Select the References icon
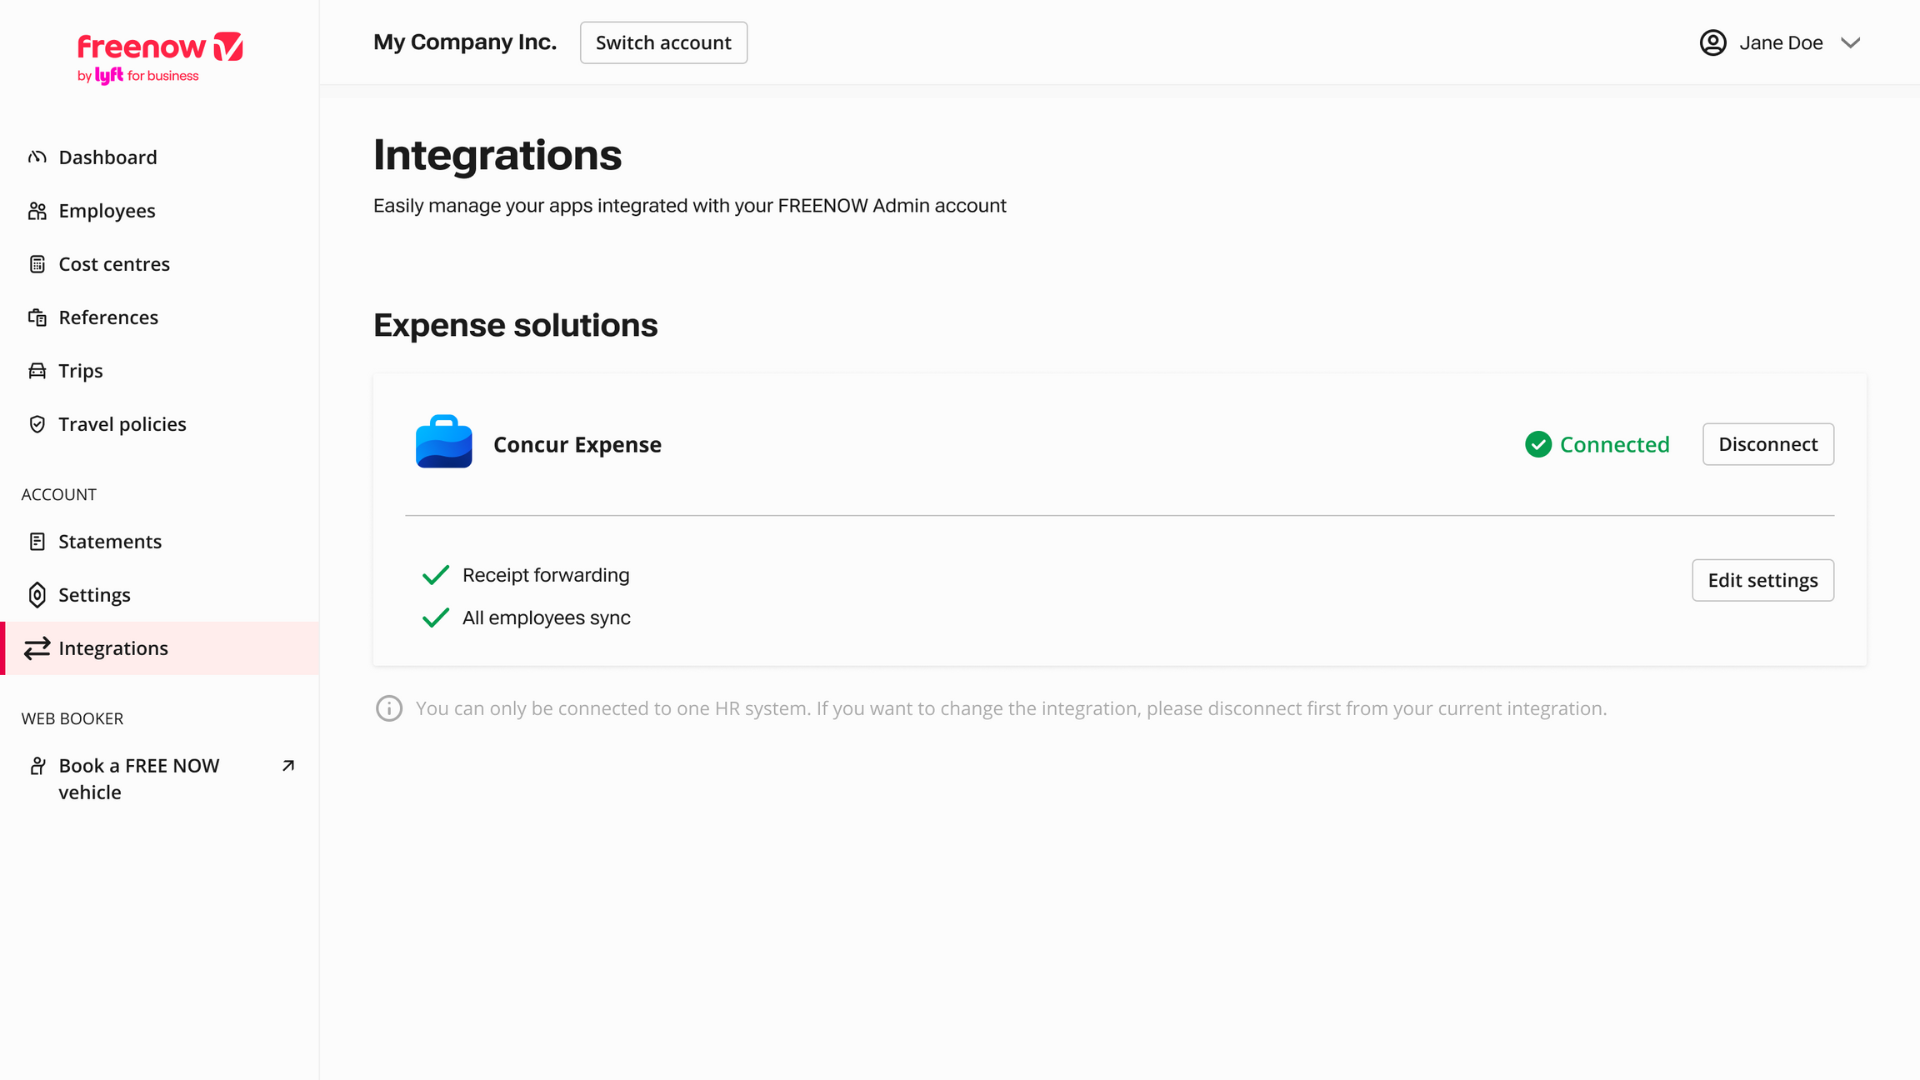 coord(37,317)
